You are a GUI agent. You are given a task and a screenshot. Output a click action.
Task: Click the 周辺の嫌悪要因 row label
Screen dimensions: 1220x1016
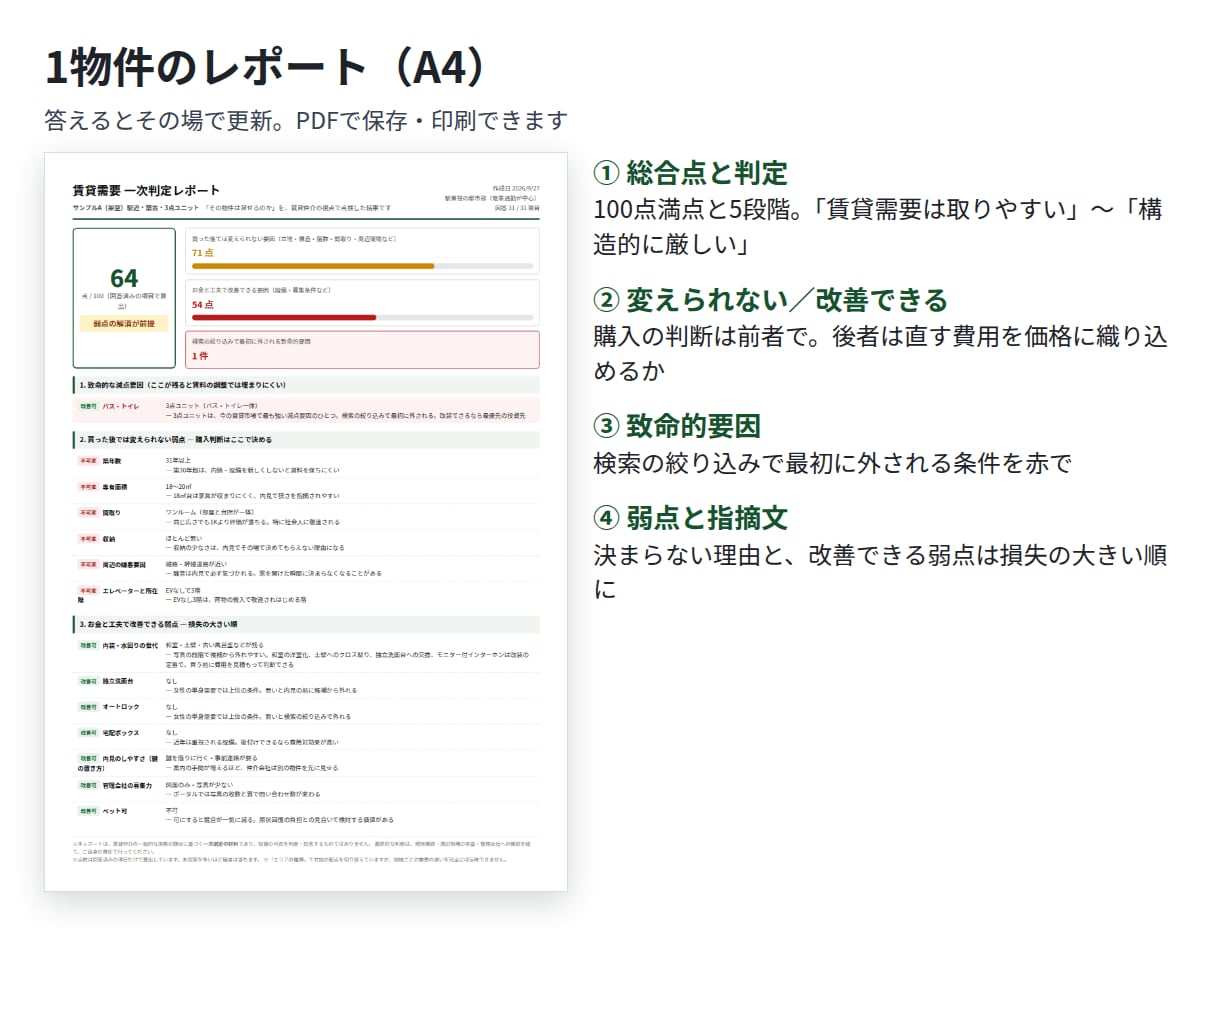[124, 565]
